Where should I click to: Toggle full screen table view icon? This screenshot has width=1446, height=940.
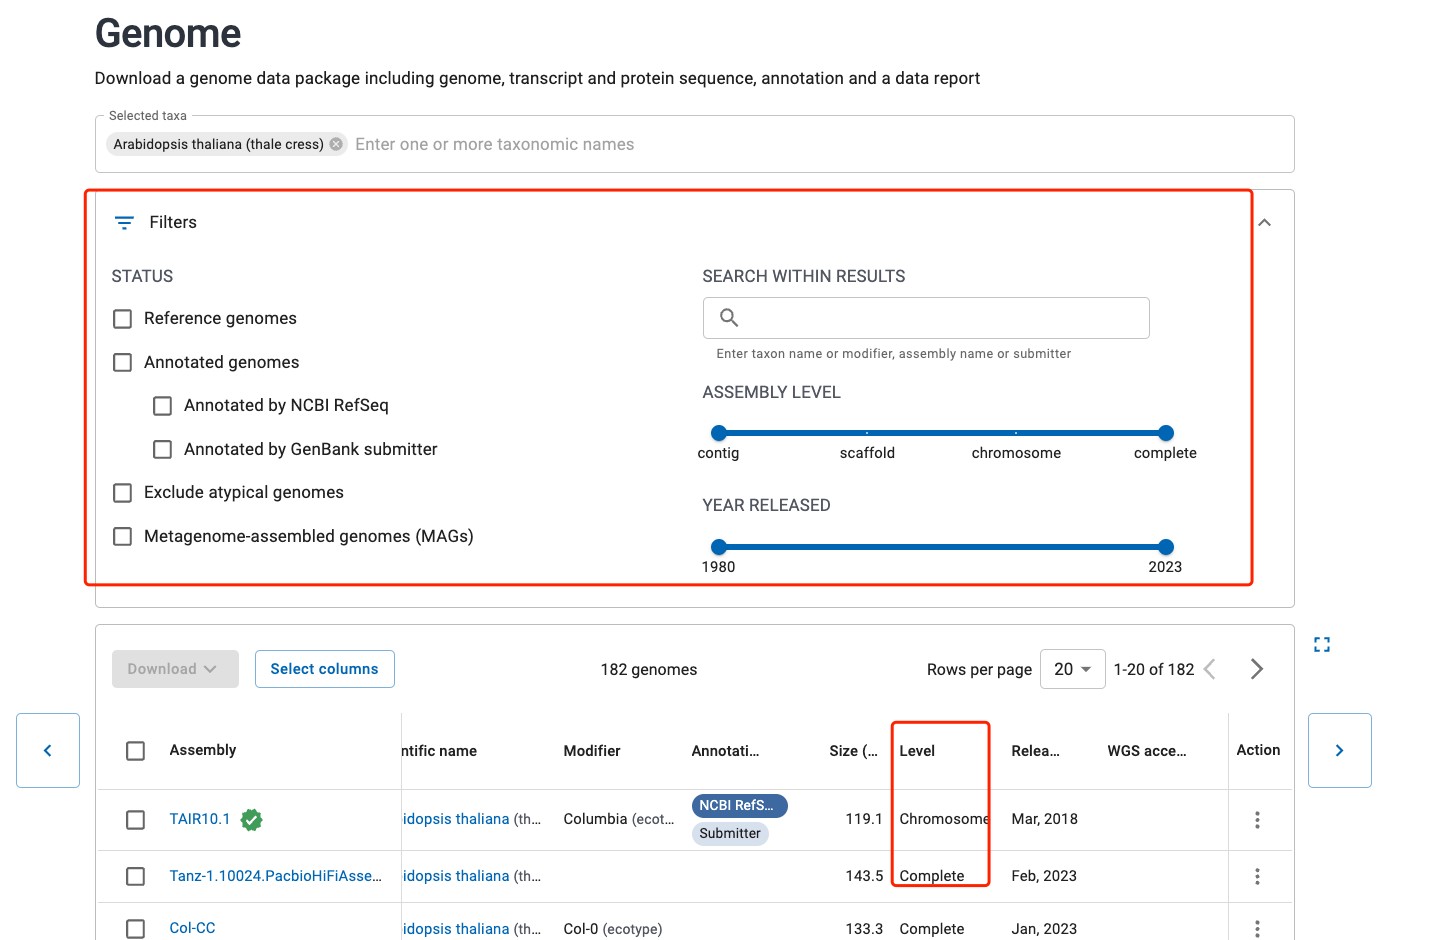(x=1322, y=645)
